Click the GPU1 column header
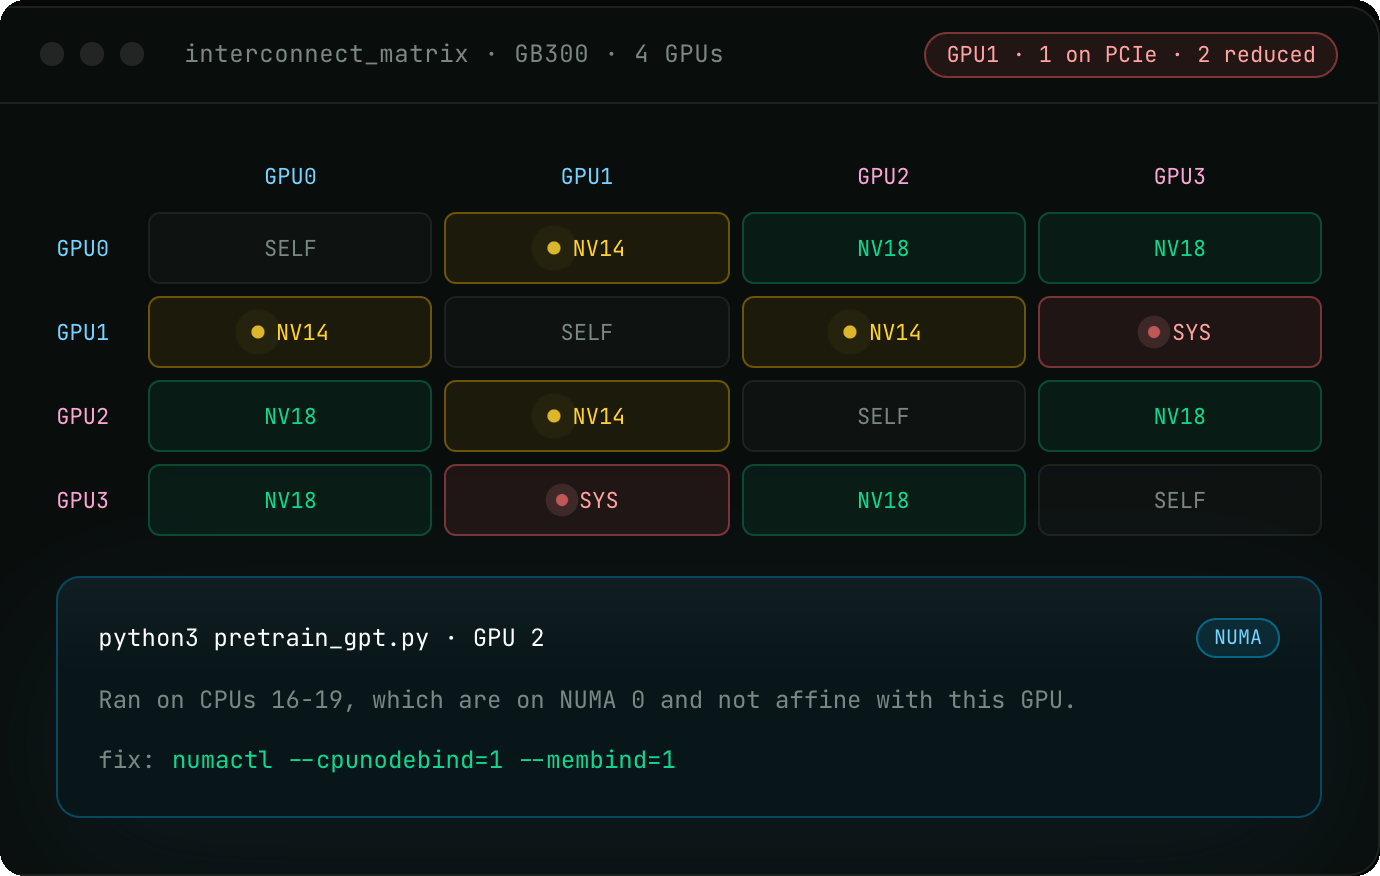The image size is (1380, 876). coord(587,177)
